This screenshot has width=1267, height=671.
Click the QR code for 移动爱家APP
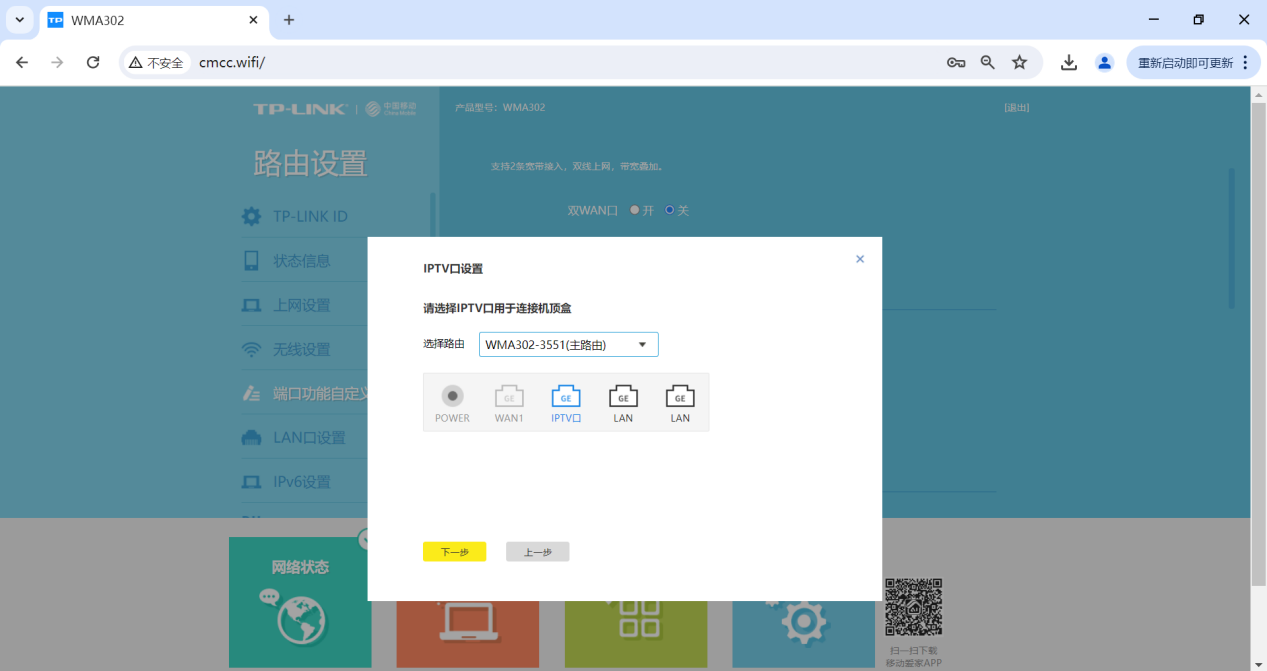[x=913, y=607]
